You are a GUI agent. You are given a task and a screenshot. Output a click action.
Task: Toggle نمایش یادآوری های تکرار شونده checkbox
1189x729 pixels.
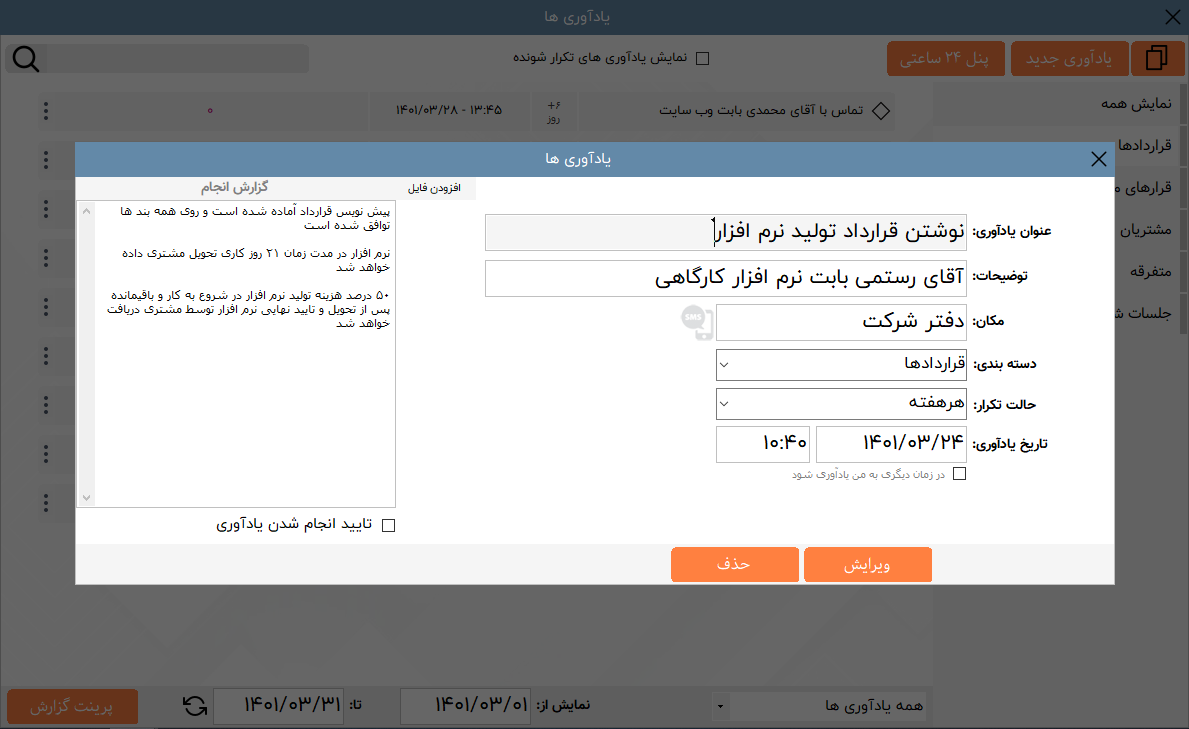[x=702, y=58]
